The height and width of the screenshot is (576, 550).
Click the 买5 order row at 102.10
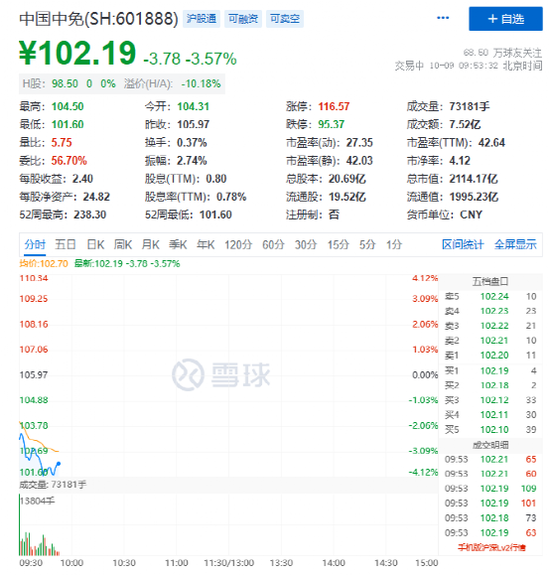490,429
